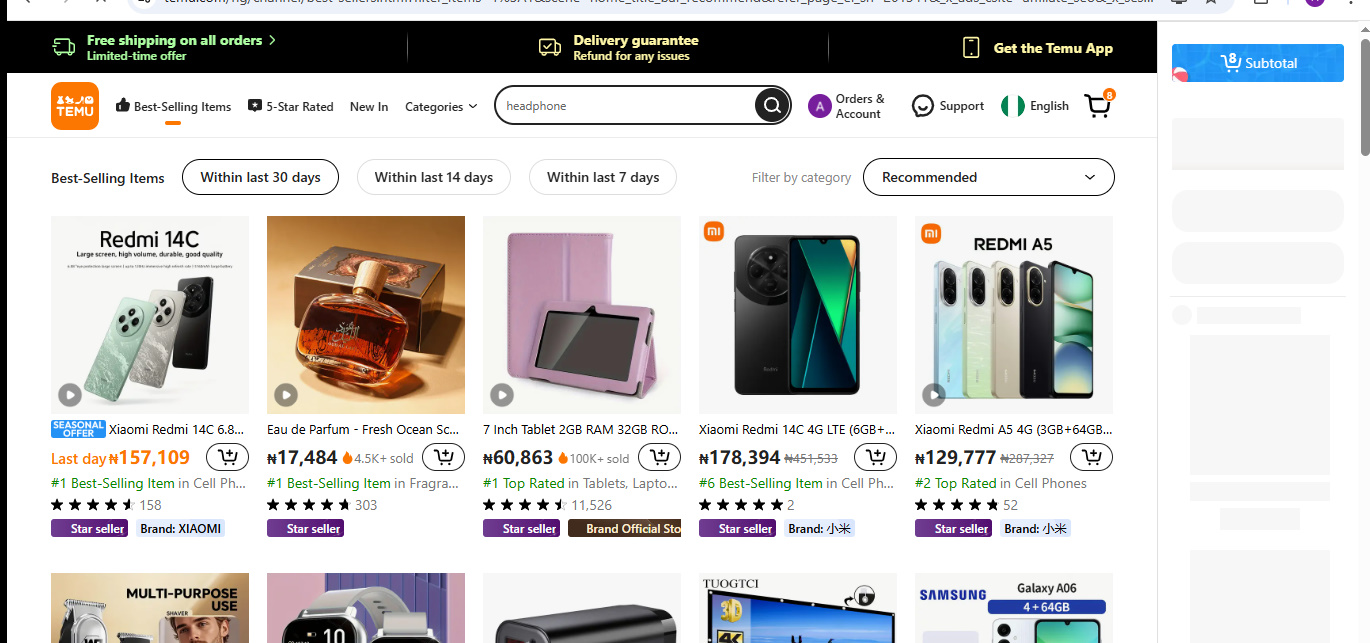Image resolution: width=1370 pixels, height=643 pixels.
Task: Open the shopping cart icon
Action: point(1098,105)
